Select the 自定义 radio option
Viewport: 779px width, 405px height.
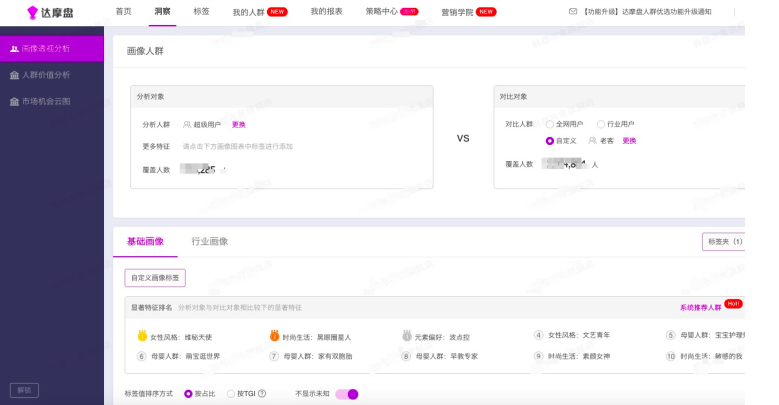[550, 141]
